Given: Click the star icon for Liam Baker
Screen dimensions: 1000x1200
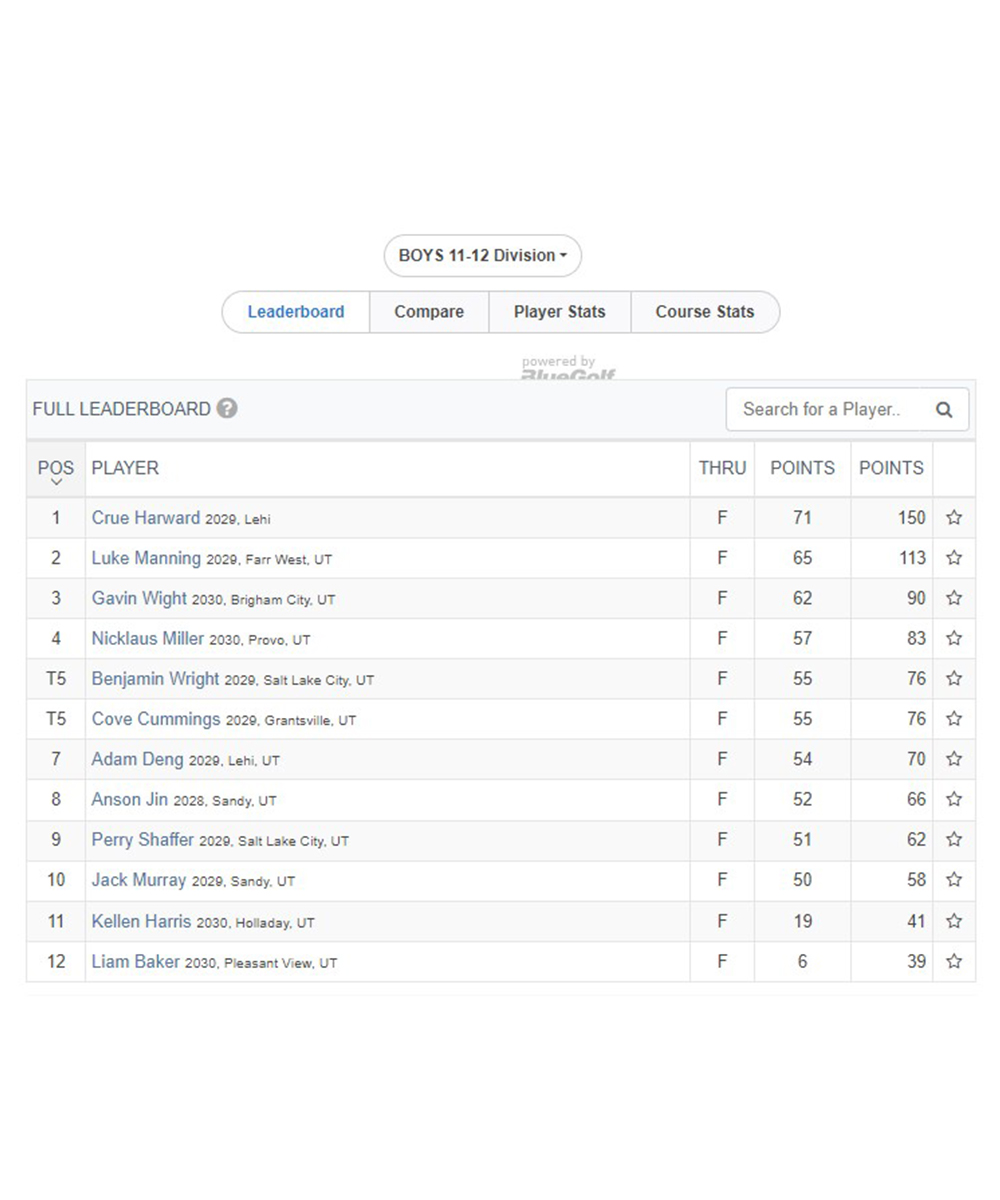Looking at the screenshot, I should [954, 961].
